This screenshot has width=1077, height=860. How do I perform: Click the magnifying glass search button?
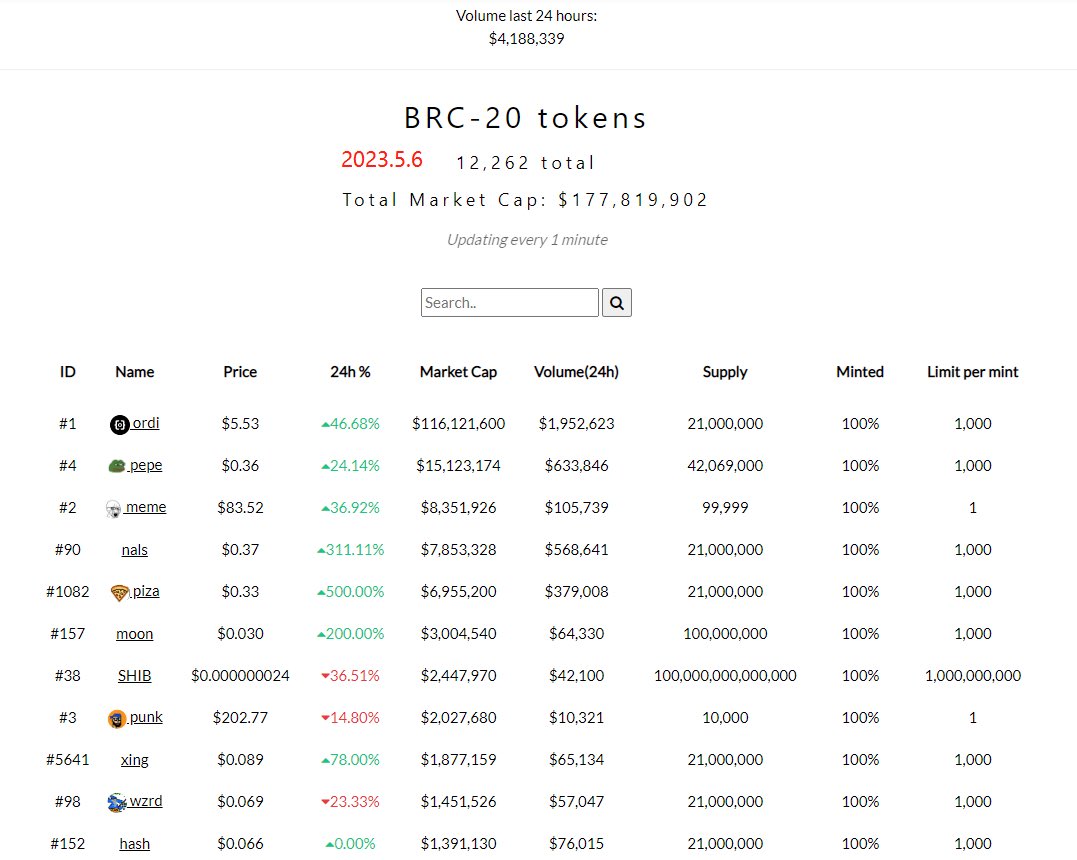coord(616,302)
